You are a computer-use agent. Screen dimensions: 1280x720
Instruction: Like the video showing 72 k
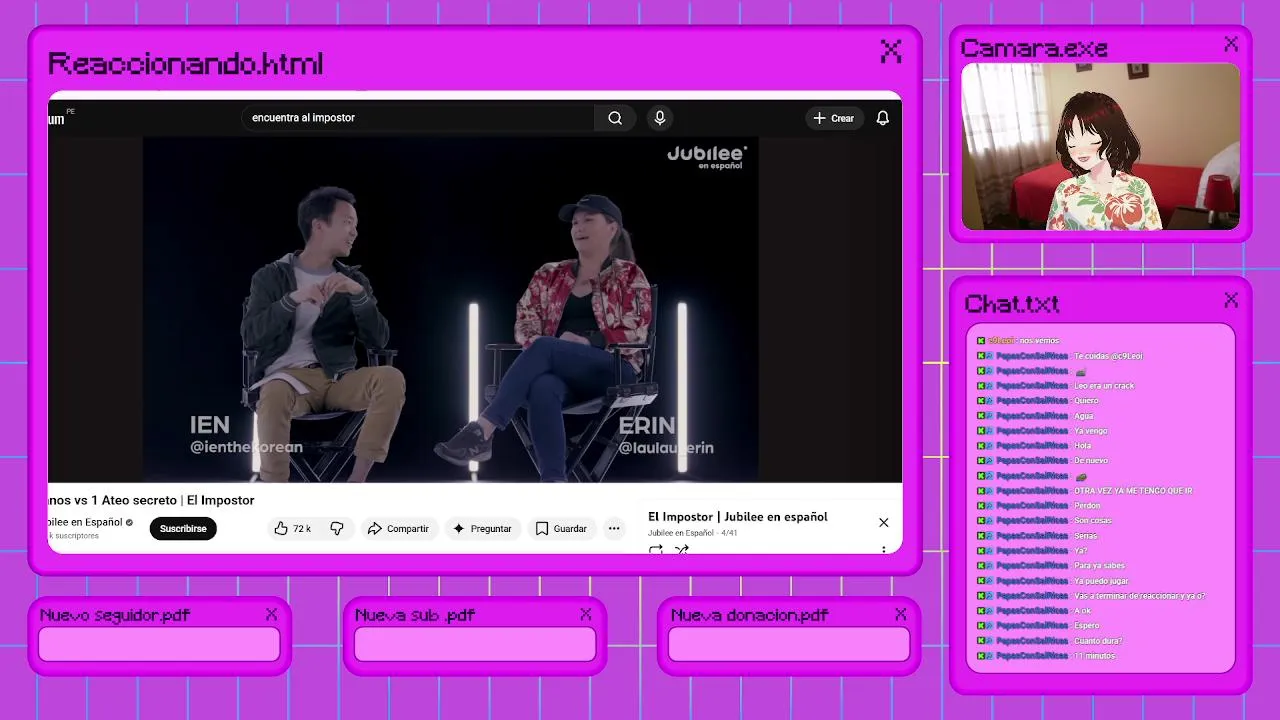coord(293,528)
